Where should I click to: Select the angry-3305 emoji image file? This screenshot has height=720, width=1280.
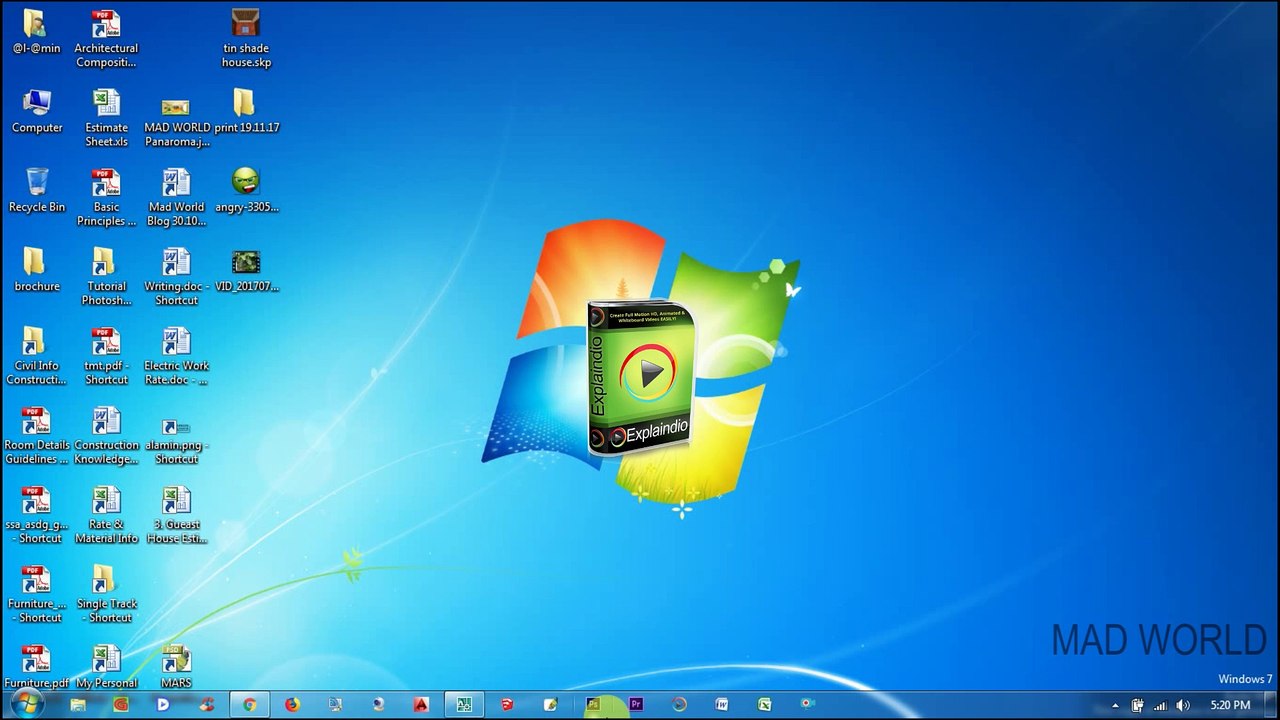246,190
